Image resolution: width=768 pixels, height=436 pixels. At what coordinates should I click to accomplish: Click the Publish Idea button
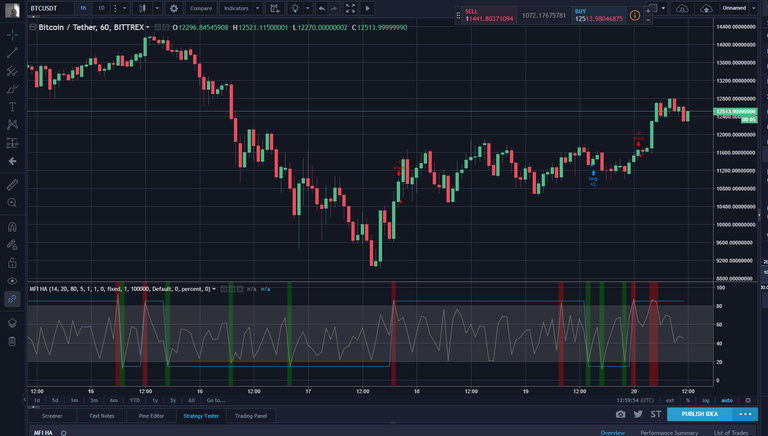(699, 414)
